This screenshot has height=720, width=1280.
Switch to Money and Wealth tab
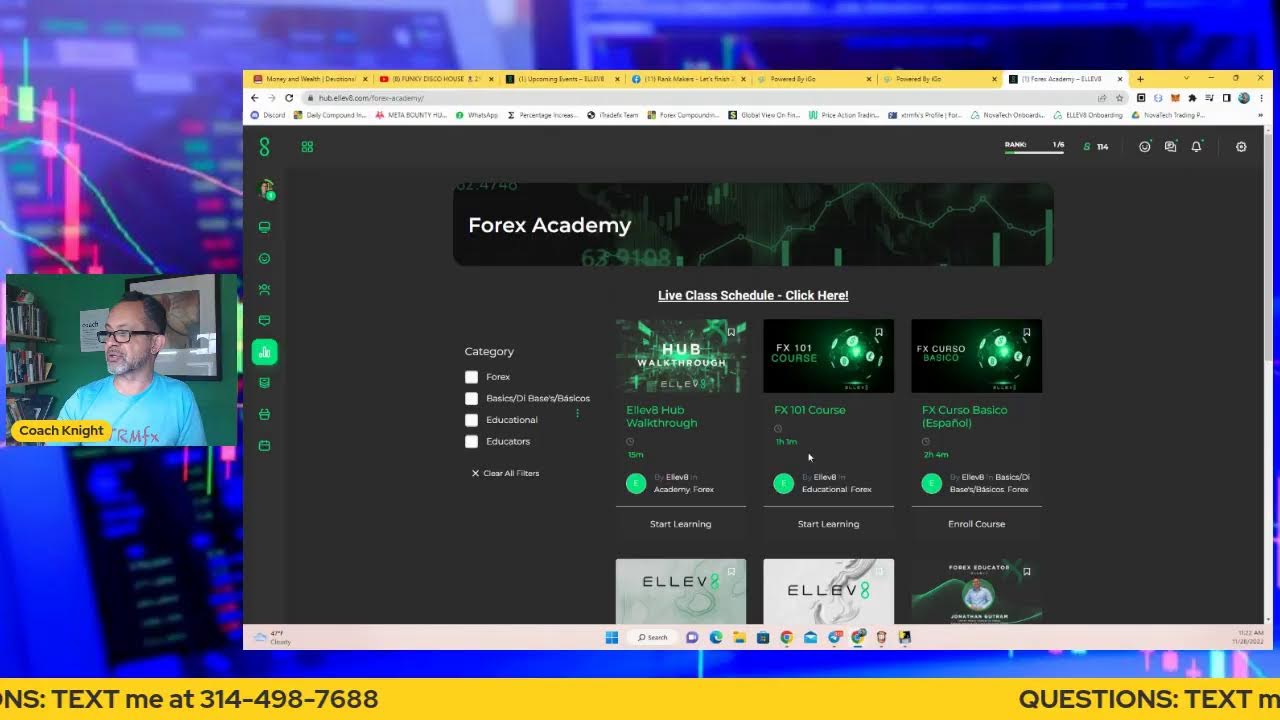(x=310, y=79)
